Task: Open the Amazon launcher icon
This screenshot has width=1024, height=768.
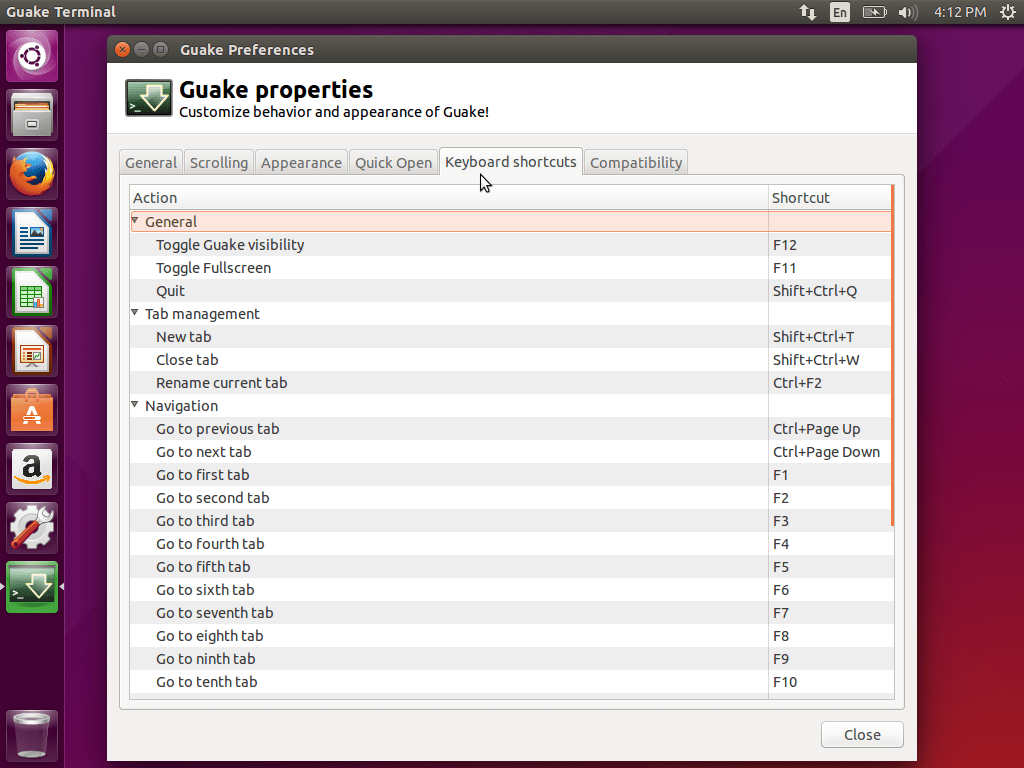Action: coord(31,469)
